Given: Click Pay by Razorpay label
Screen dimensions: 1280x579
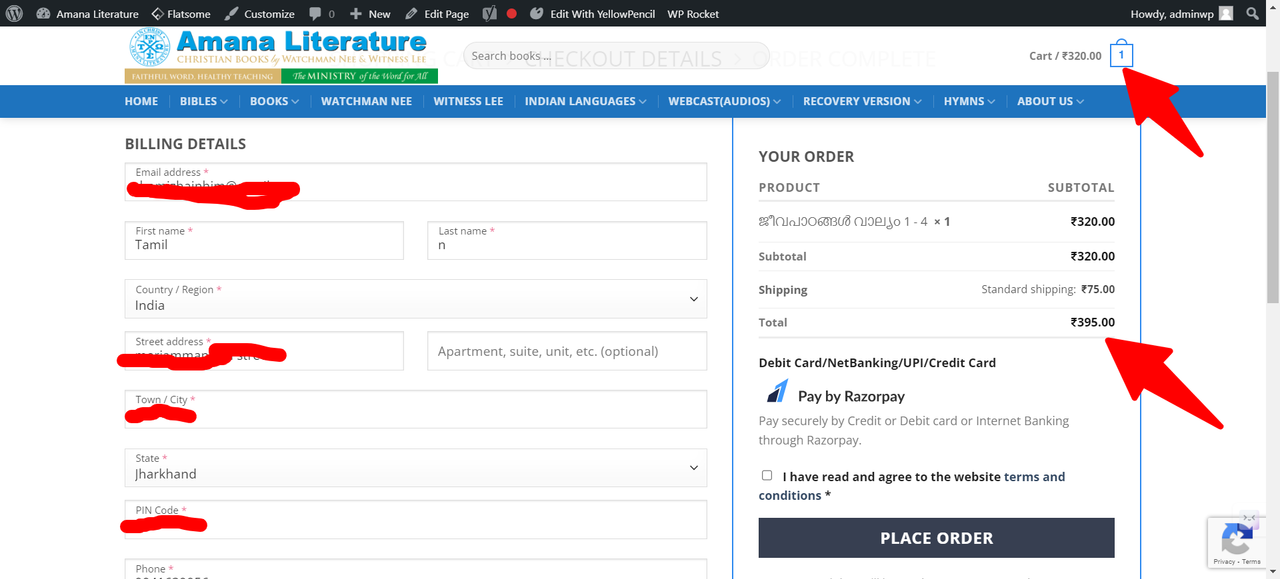Looking at the screenshot, I should tap(851, 396).
